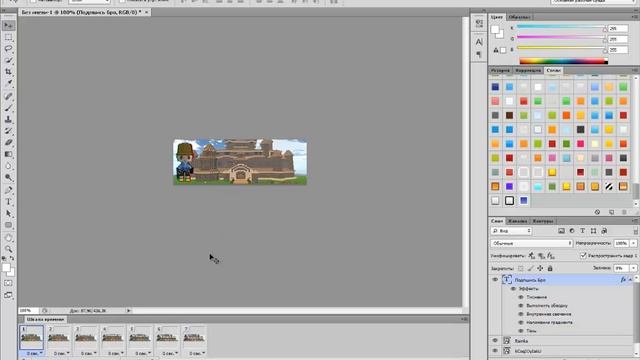Viewport: 640px width, 360px height.
Task: Select the Eyedropper tool
Action: (x=8, y=83)
